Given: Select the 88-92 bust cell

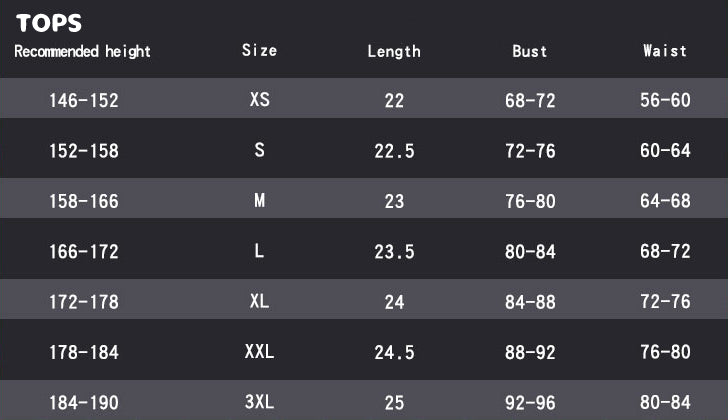Looking at the screenshot, I should click(x=530, y=352).
